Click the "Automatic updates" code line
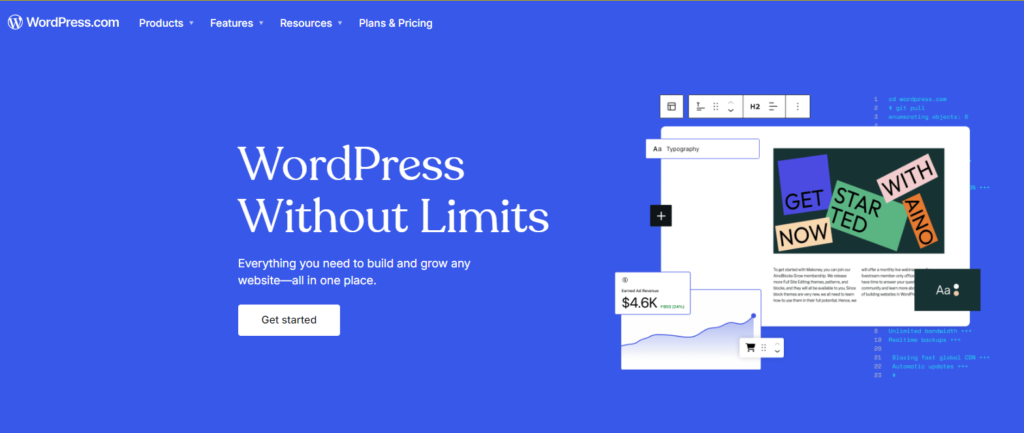 [x=930, y=366]
